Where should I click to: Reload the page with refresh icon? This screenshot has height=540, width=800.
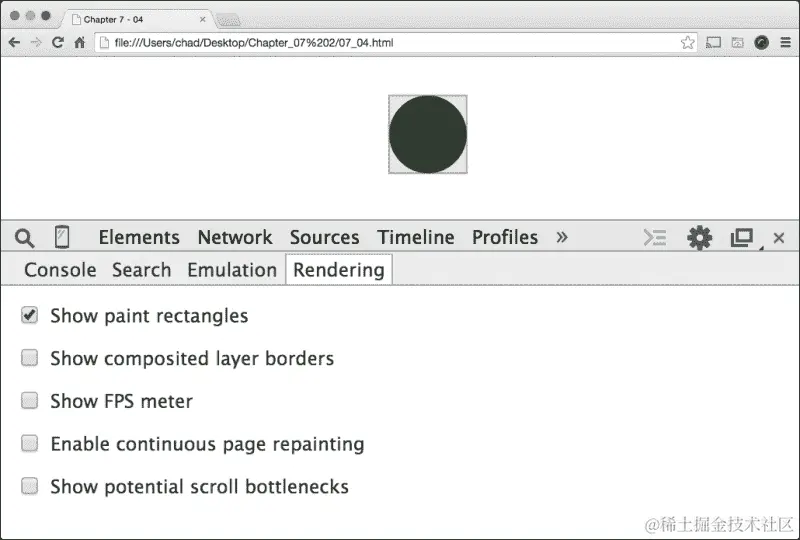coord(58,42)
